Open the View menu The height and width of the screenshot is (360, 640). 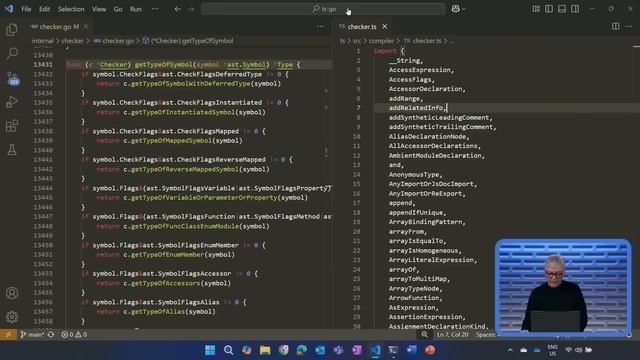[x=99, y=9]
